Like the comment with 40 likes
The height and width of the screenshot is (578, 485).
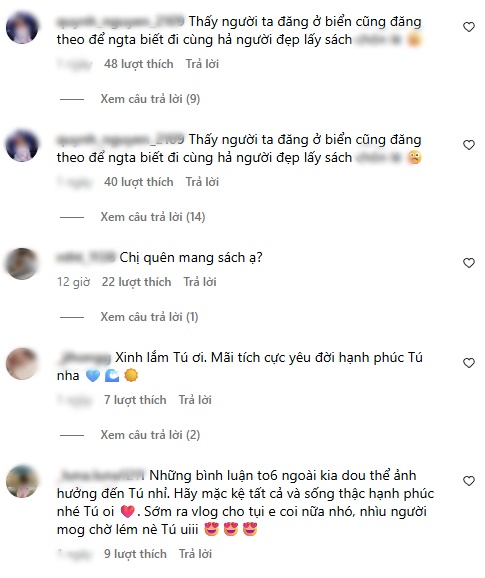pos(468,145)
